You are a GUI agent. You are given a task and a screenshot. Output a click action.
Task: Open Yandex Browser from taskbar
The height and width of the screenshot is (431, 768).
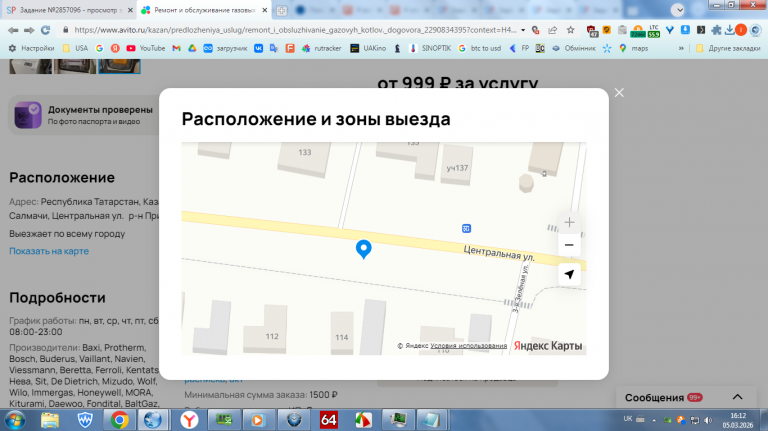coord(189,420)
